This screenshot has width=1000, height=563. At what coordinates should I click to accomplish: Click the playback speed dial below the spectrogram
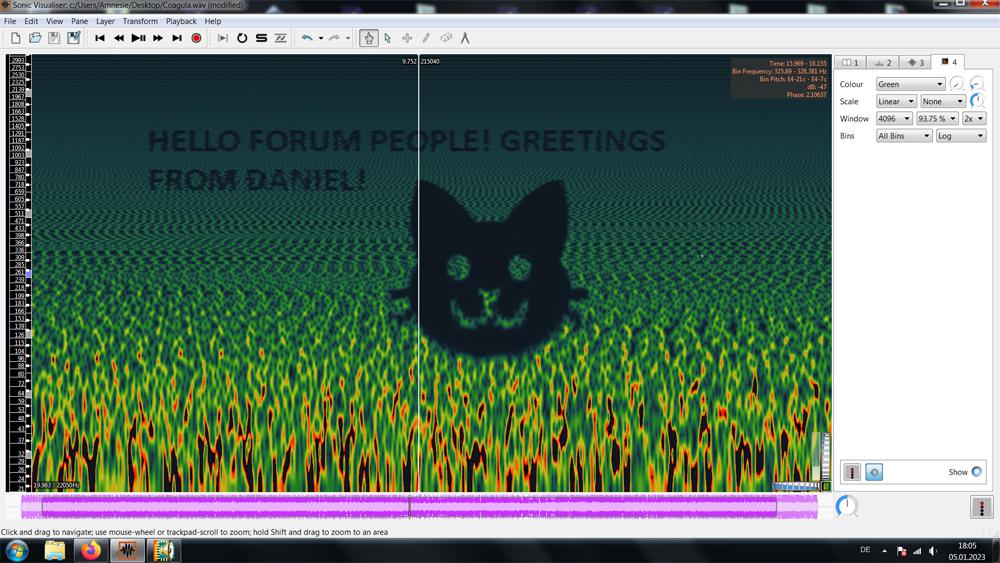tap(846, 506)
